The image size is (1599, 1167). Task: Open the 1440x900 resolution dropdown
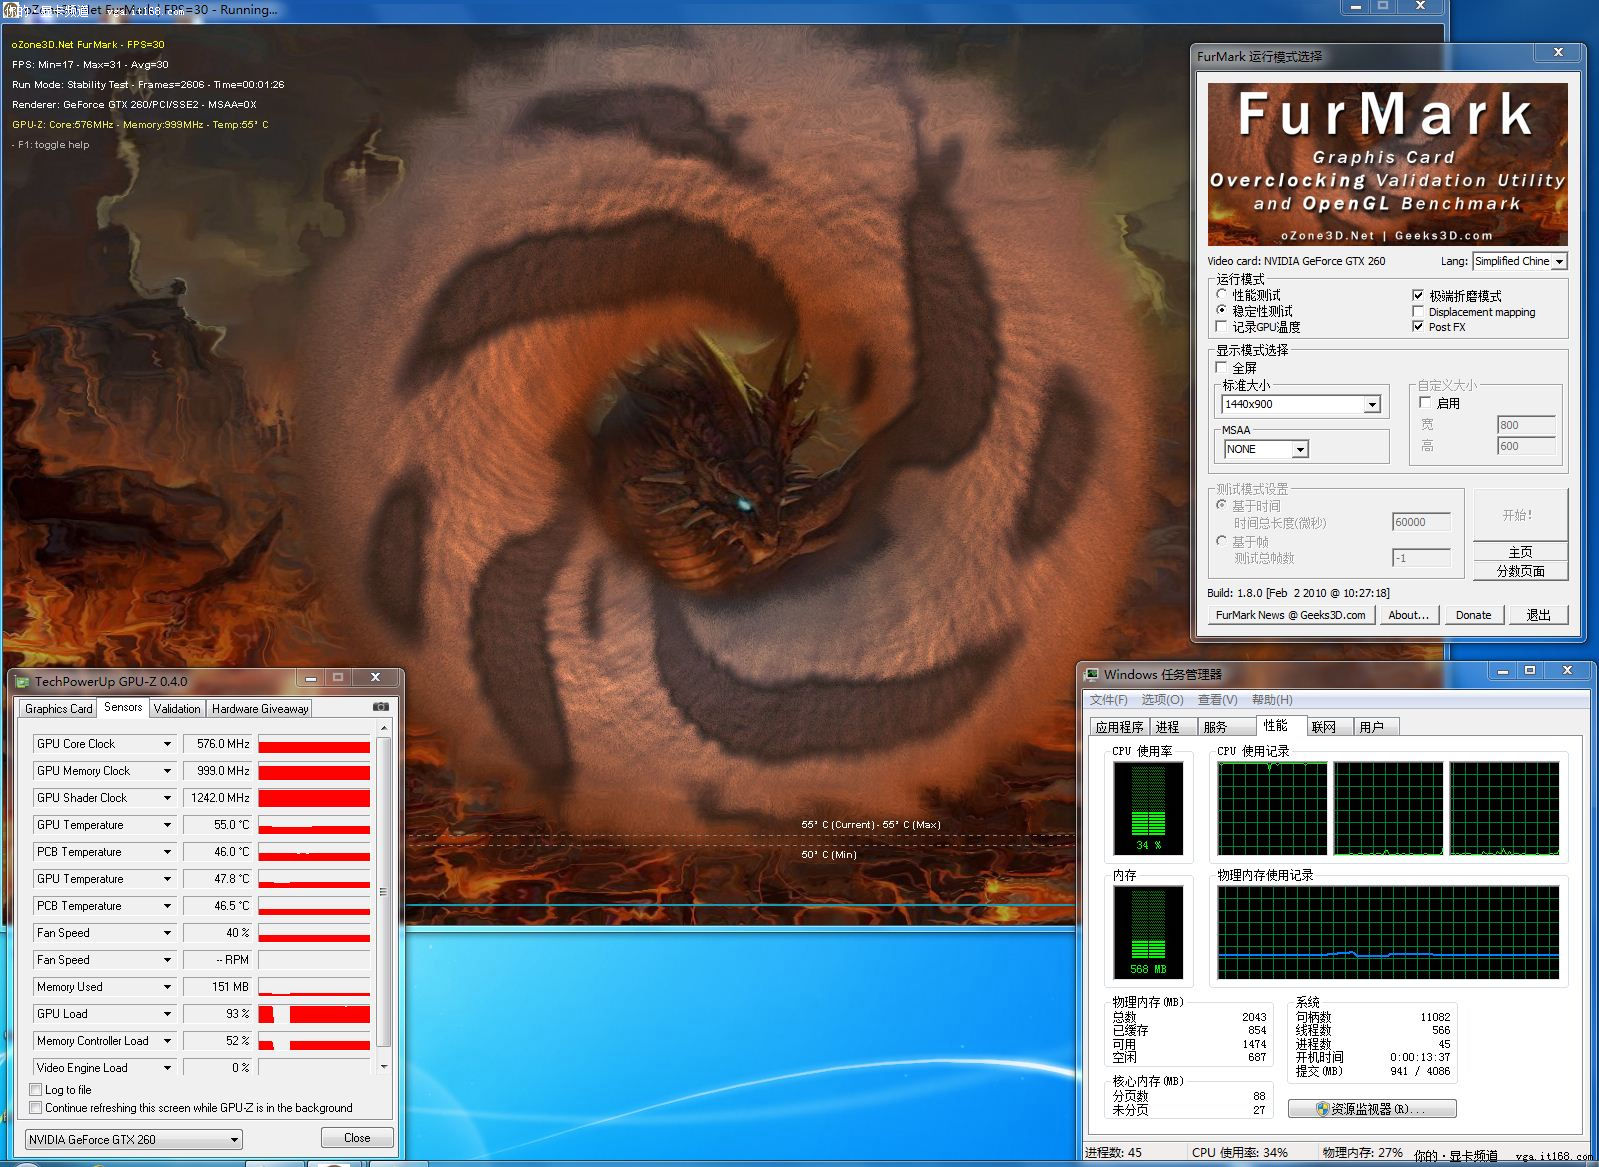point(1372,404)
